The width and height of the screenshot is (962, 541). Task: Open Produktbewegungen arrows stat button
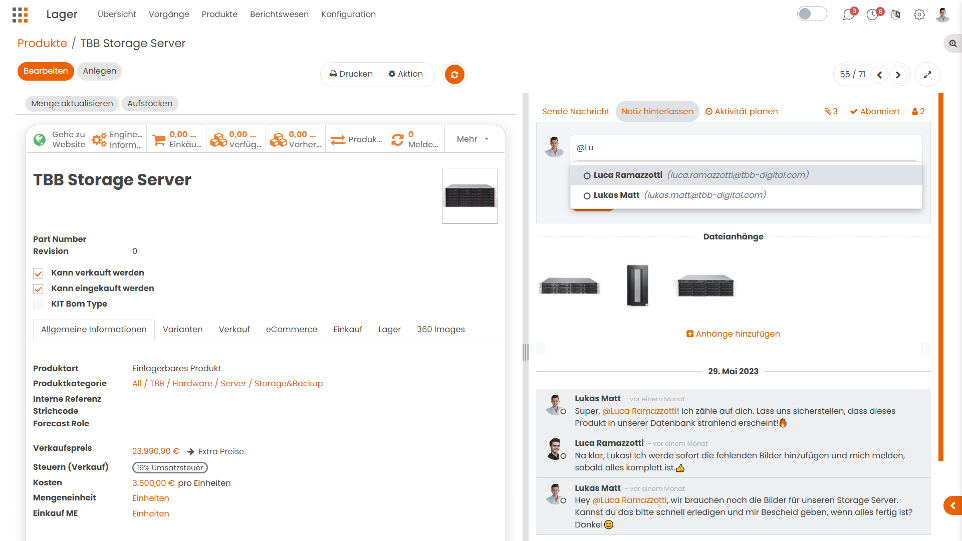(x=355, y=139)
